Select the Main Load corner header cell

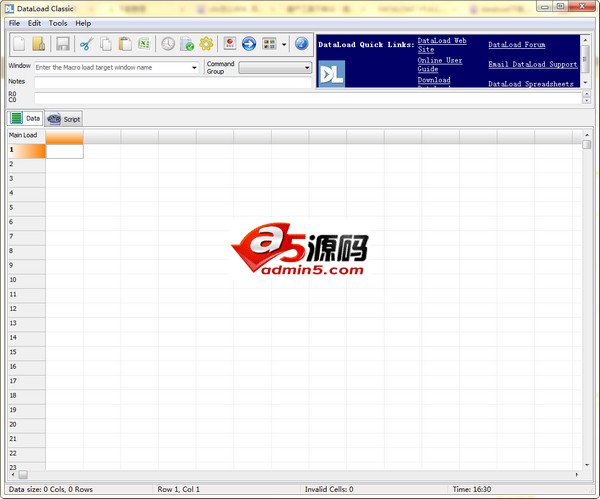tap(26, 135)
